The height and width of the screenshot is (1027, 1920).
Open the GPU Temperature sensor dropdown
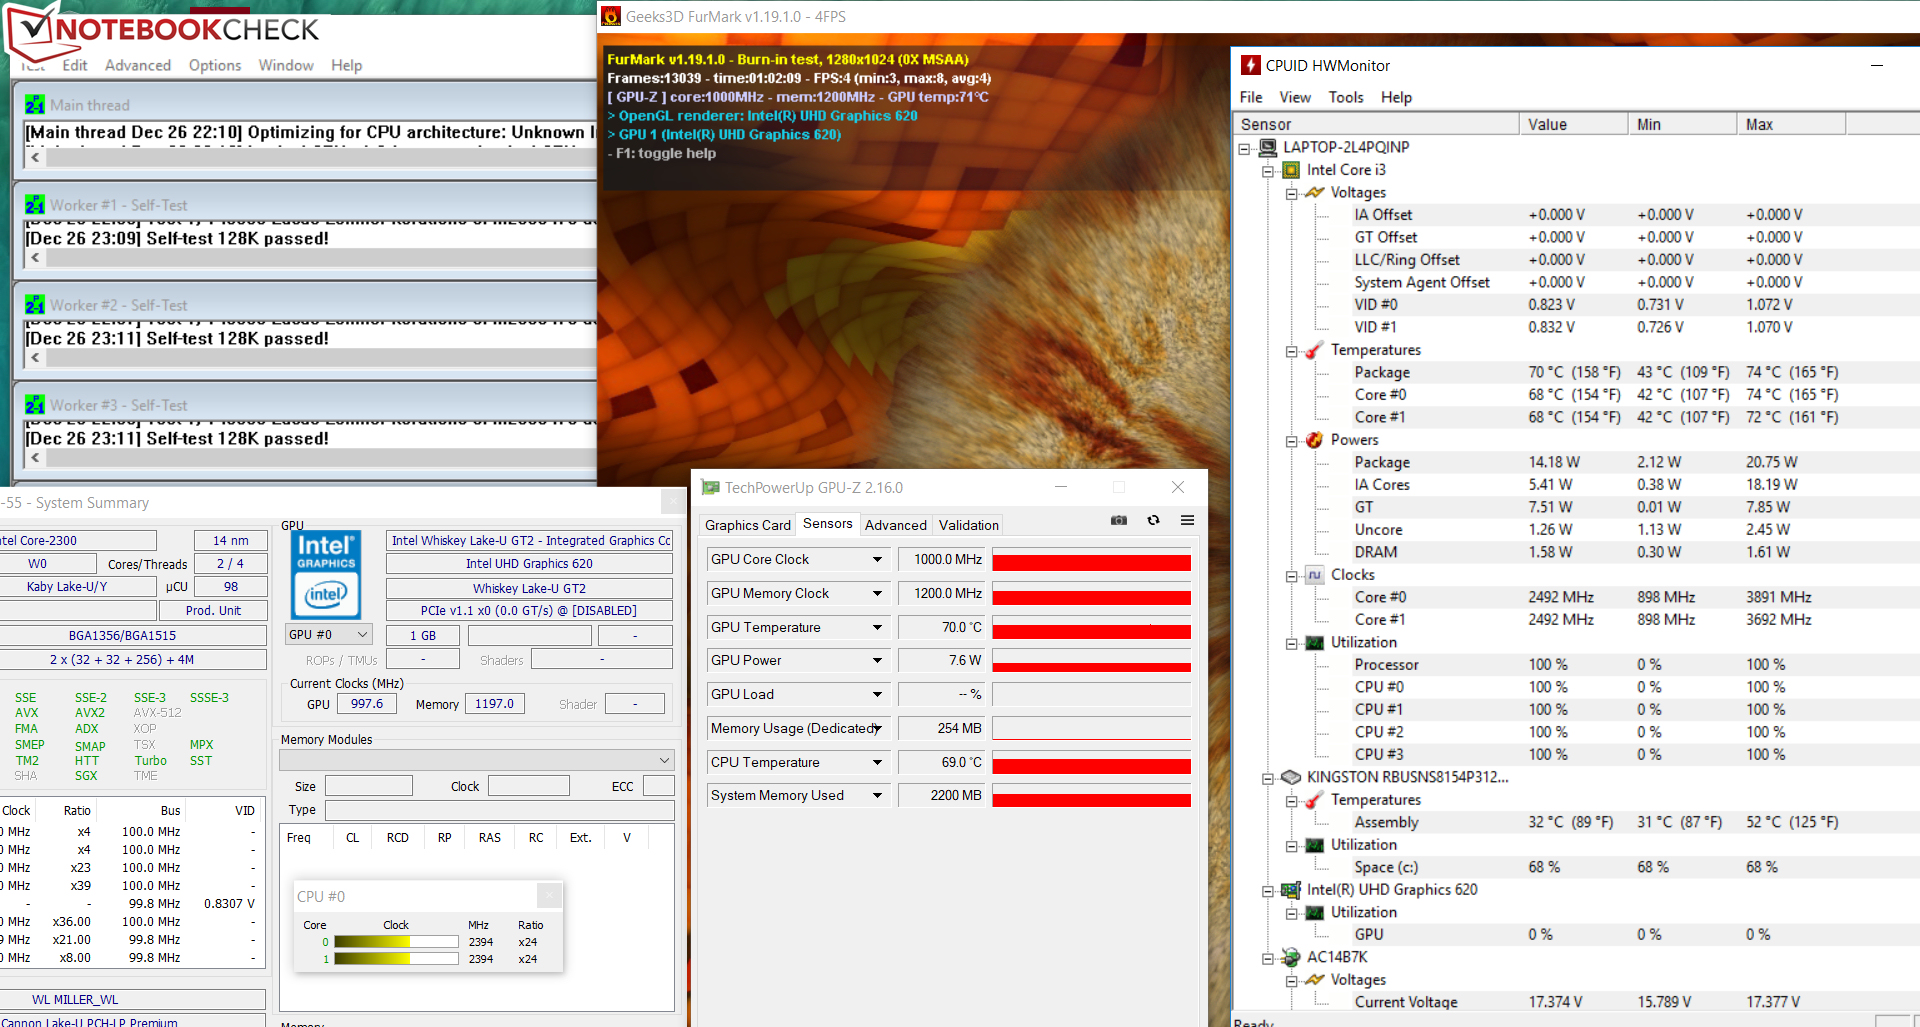877,627
